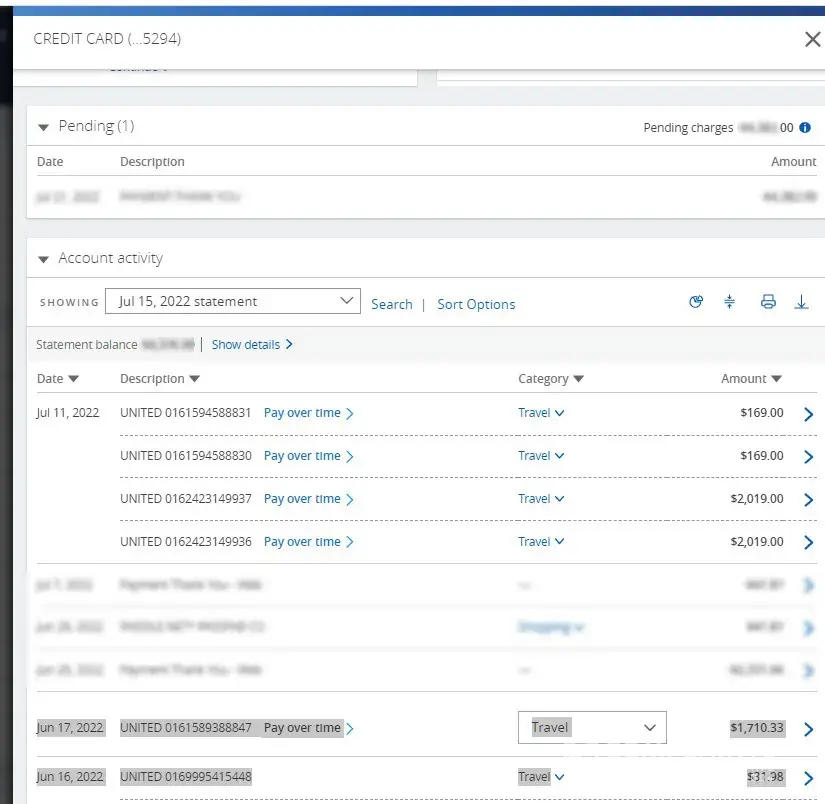Sort by the Category column header
Image resolution: width=825 pixels, height=804 pixels.
(550, 379)
